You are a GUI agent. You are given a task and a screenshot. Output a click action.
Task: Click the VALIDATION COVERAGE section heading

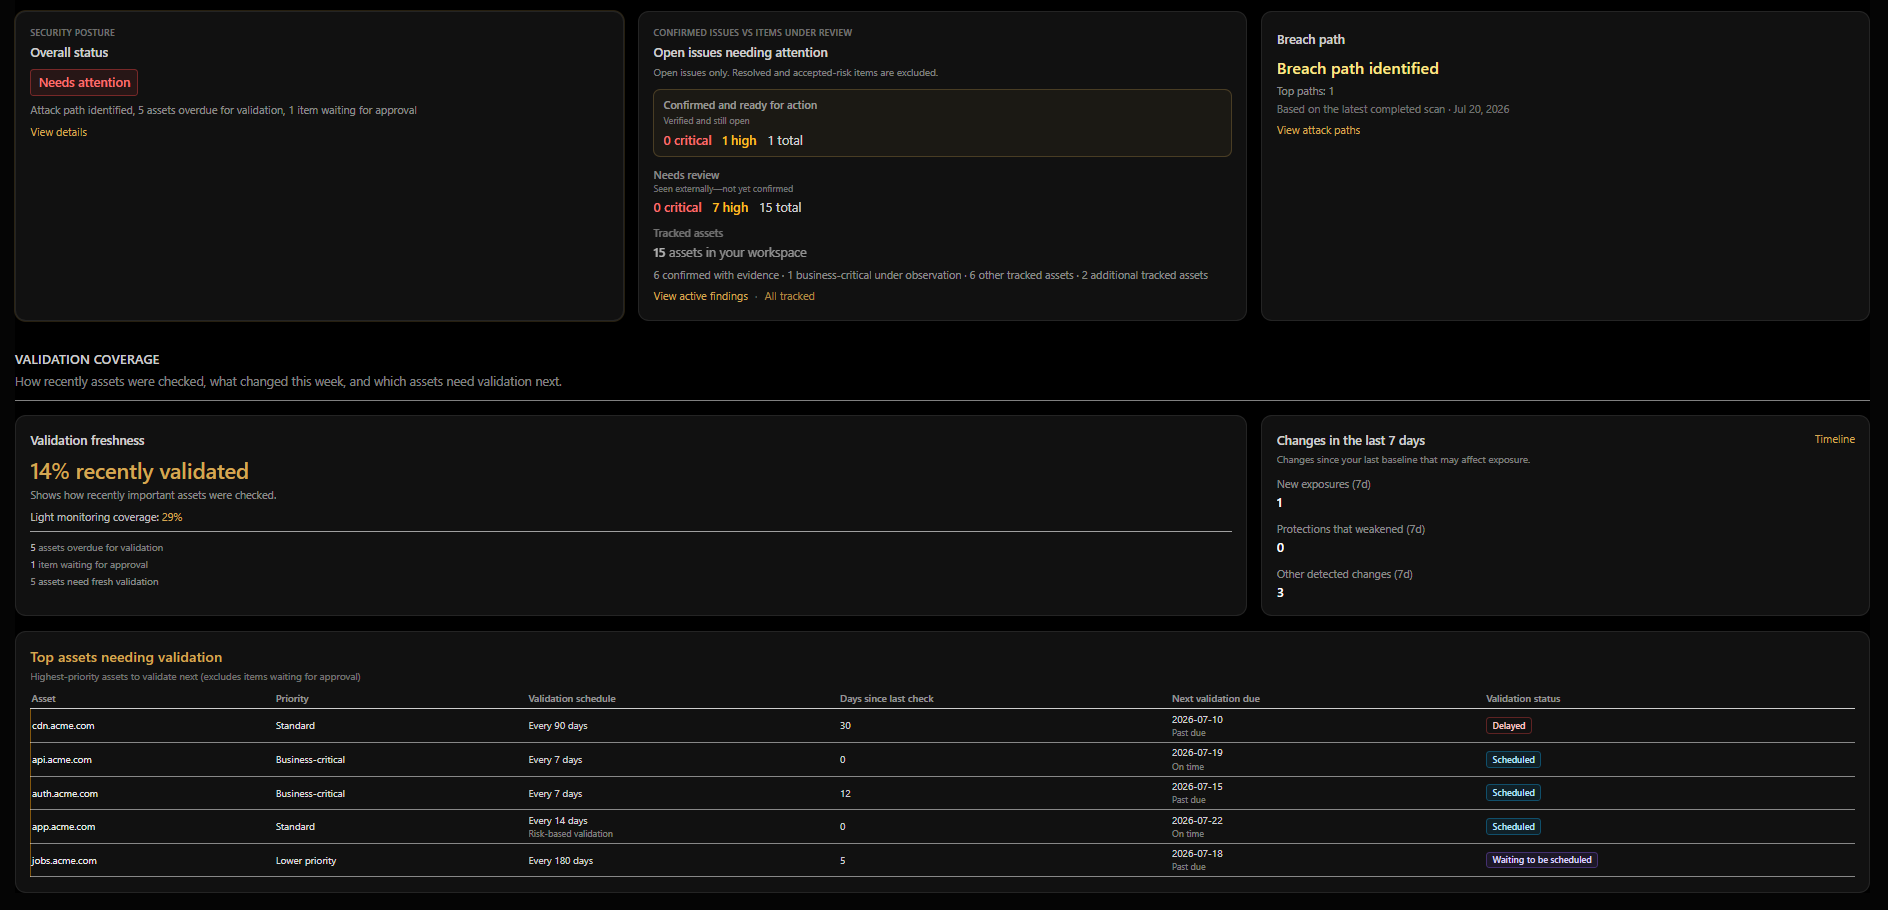[87, 360]
